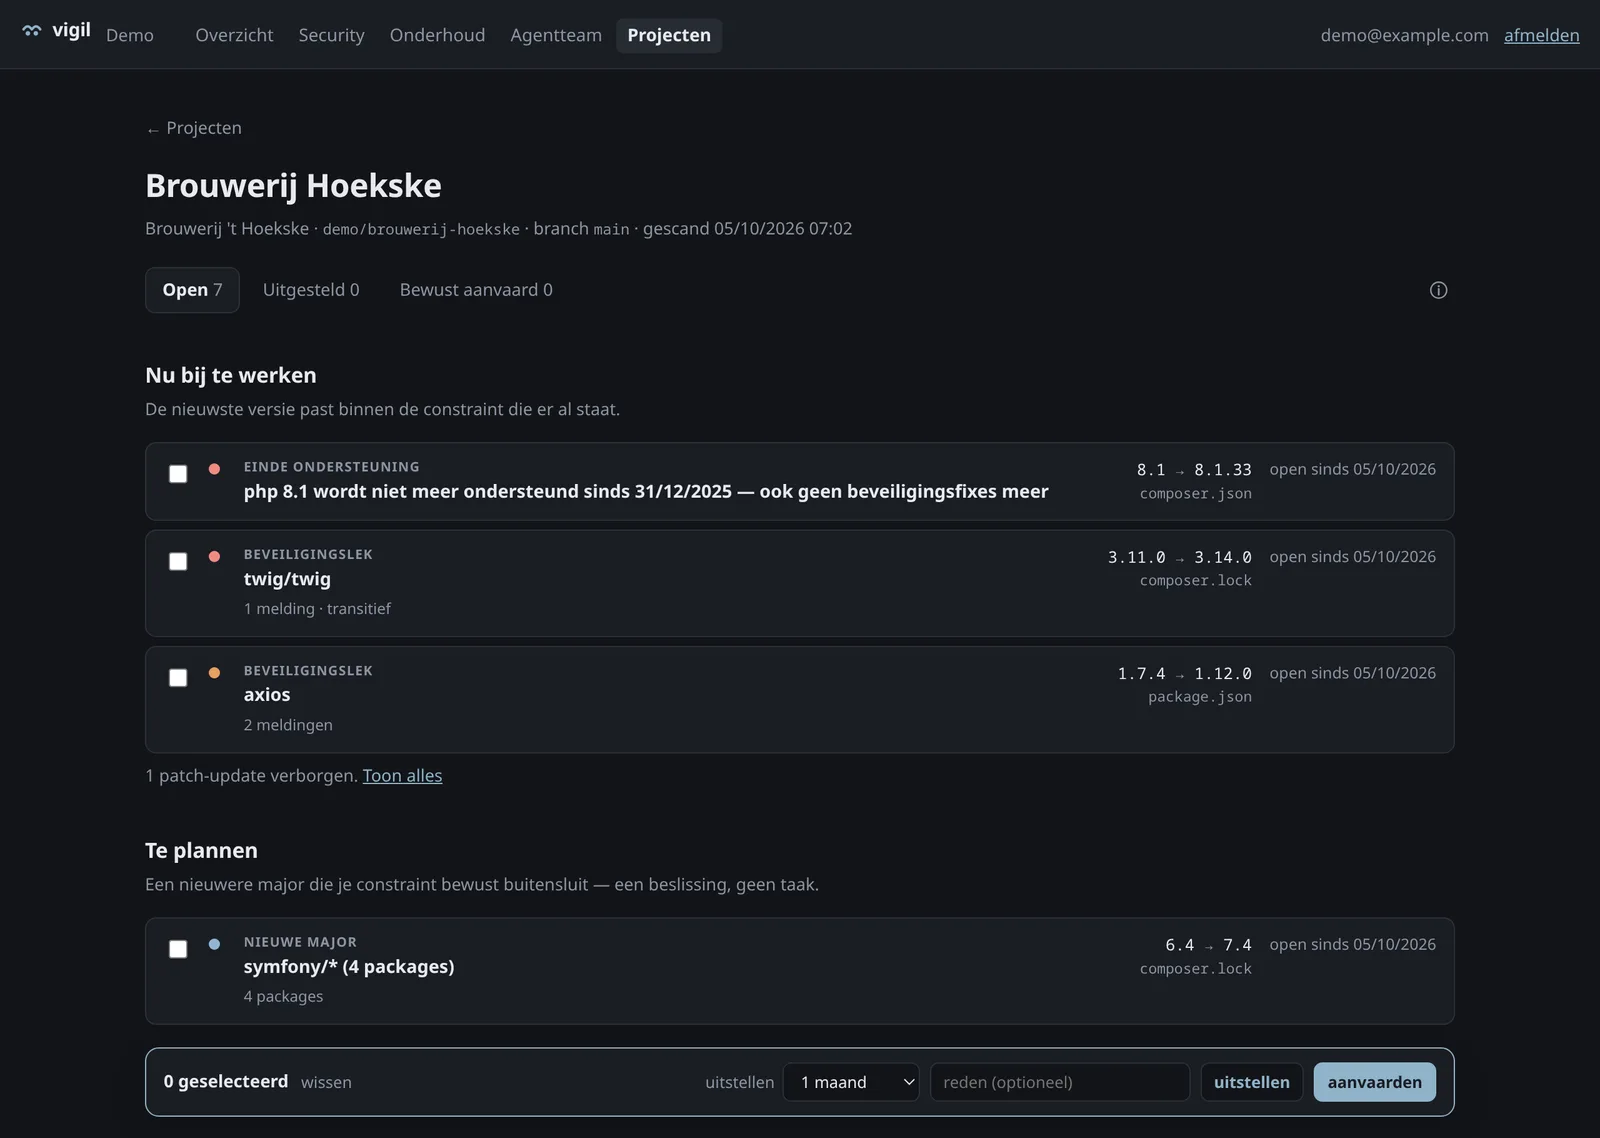Open the php 8.1 wordt niet meer ondersteund item

tap(646, 491)
